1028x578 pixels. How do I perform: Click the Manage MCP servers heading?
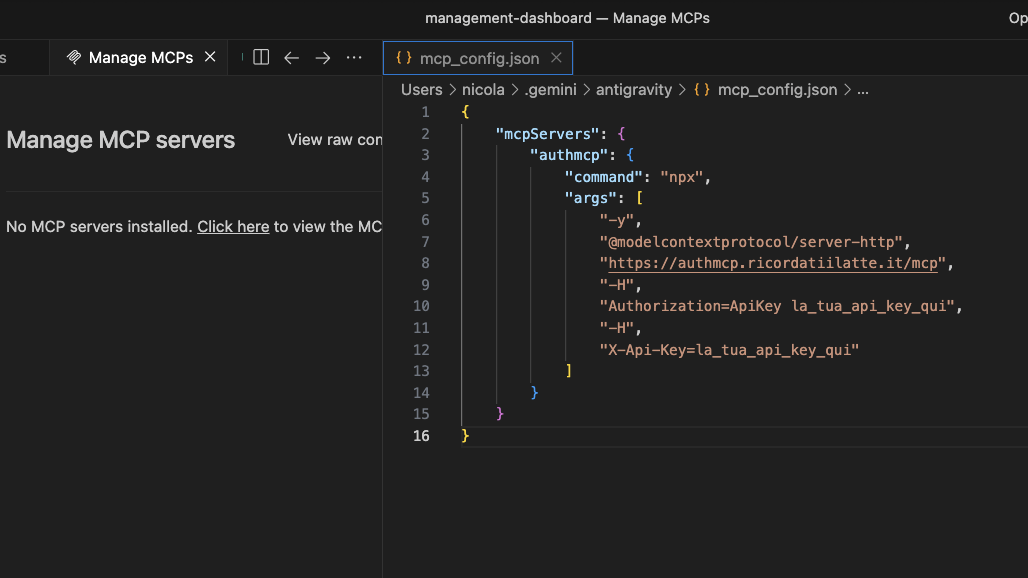click(x=120, y=140)
